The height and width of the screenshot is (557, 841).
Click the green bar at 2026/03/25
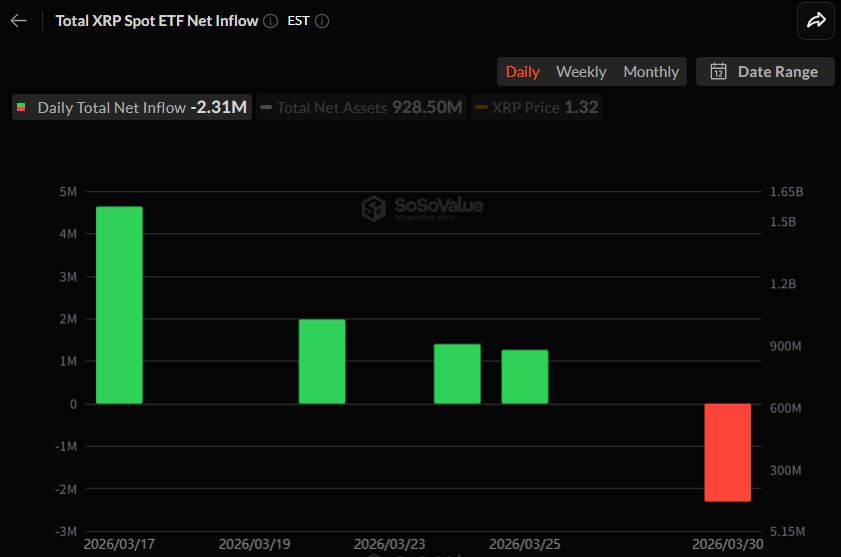click(524, 377)
